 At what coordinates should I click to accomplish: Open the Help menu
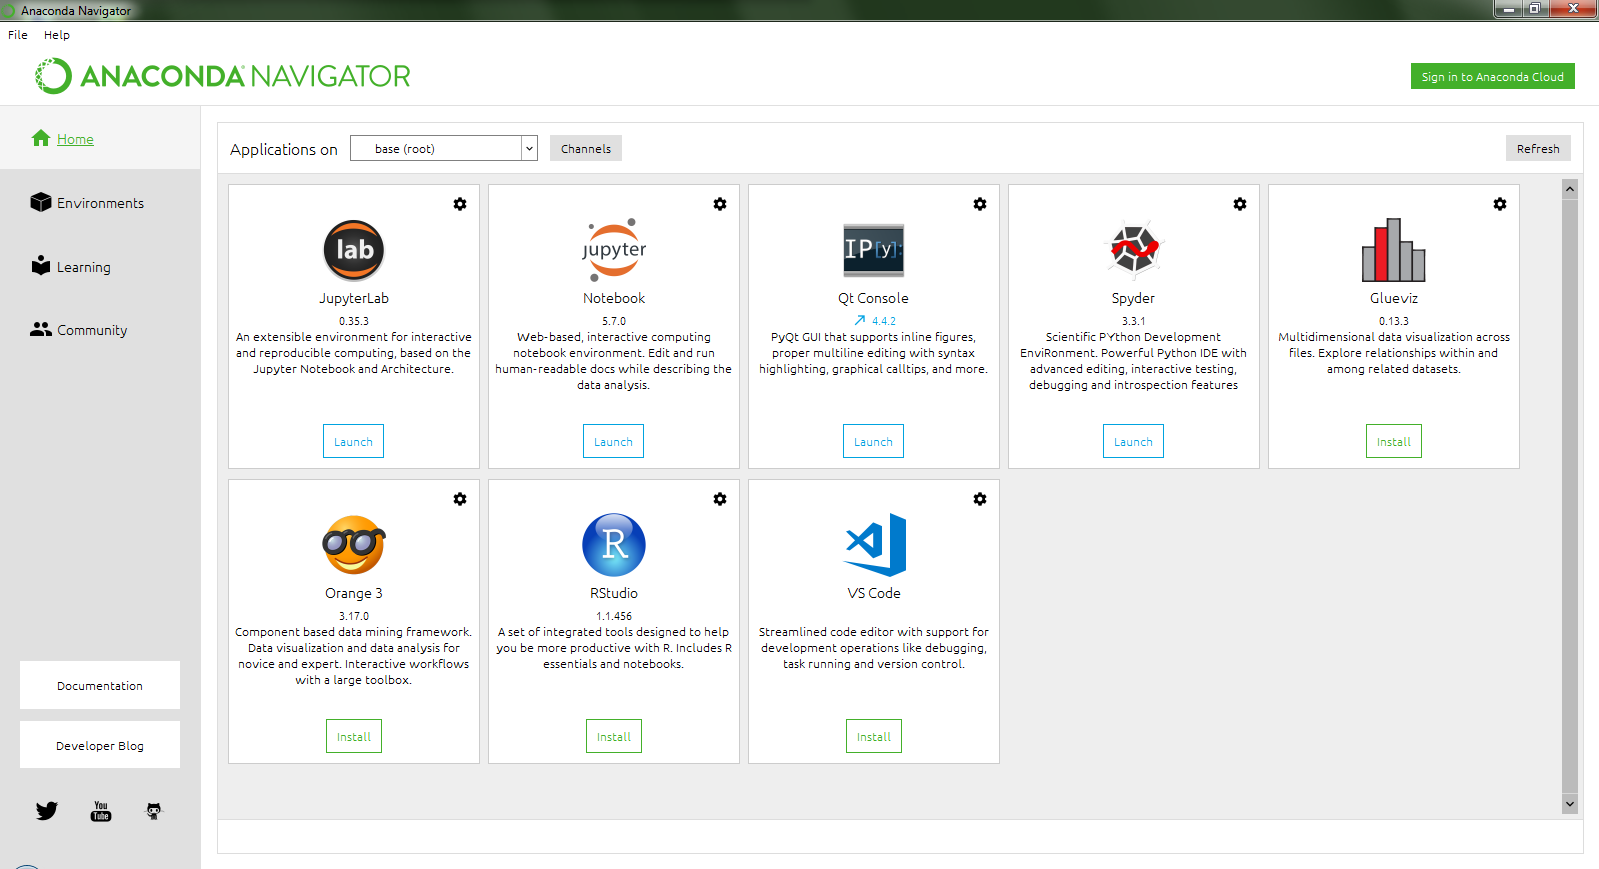pyautogui.click(x=57, y=35)
